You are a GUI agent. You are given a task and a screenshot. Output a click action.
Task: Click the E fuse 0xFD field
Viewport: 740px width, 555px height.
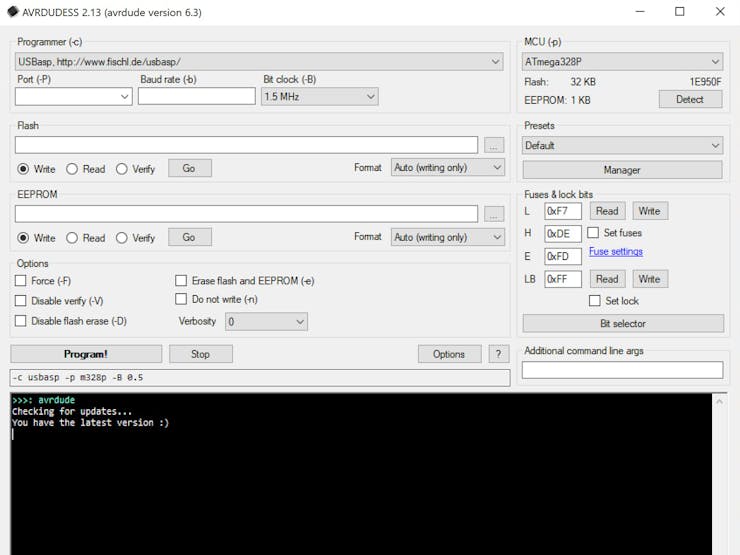click(563, 256)
